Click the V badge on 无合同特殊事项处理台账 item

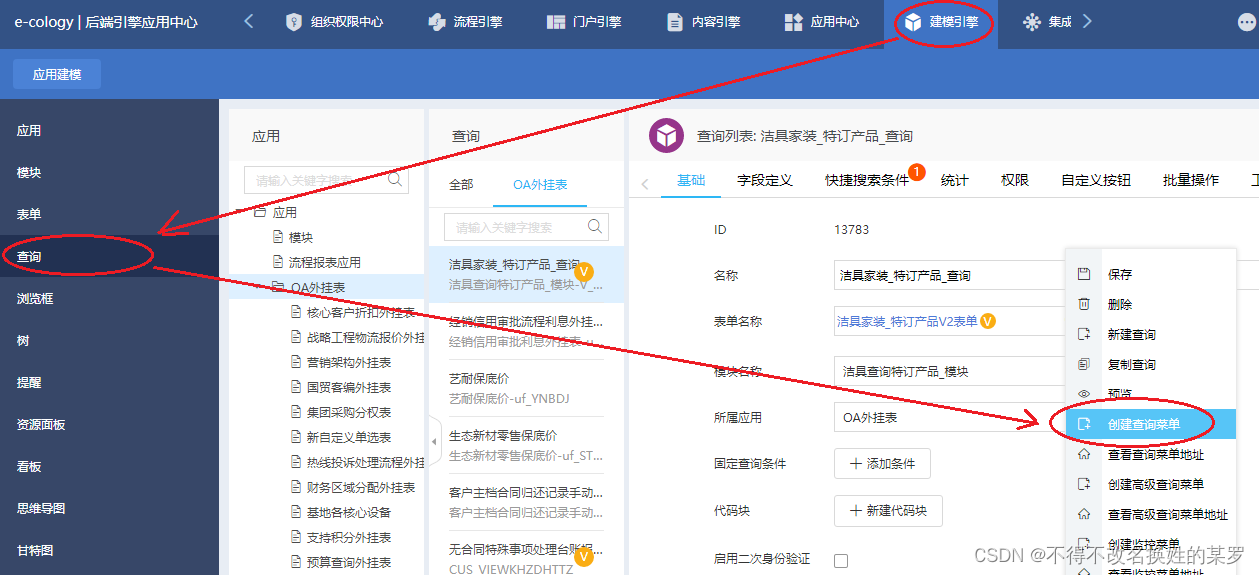click(585, 556)
